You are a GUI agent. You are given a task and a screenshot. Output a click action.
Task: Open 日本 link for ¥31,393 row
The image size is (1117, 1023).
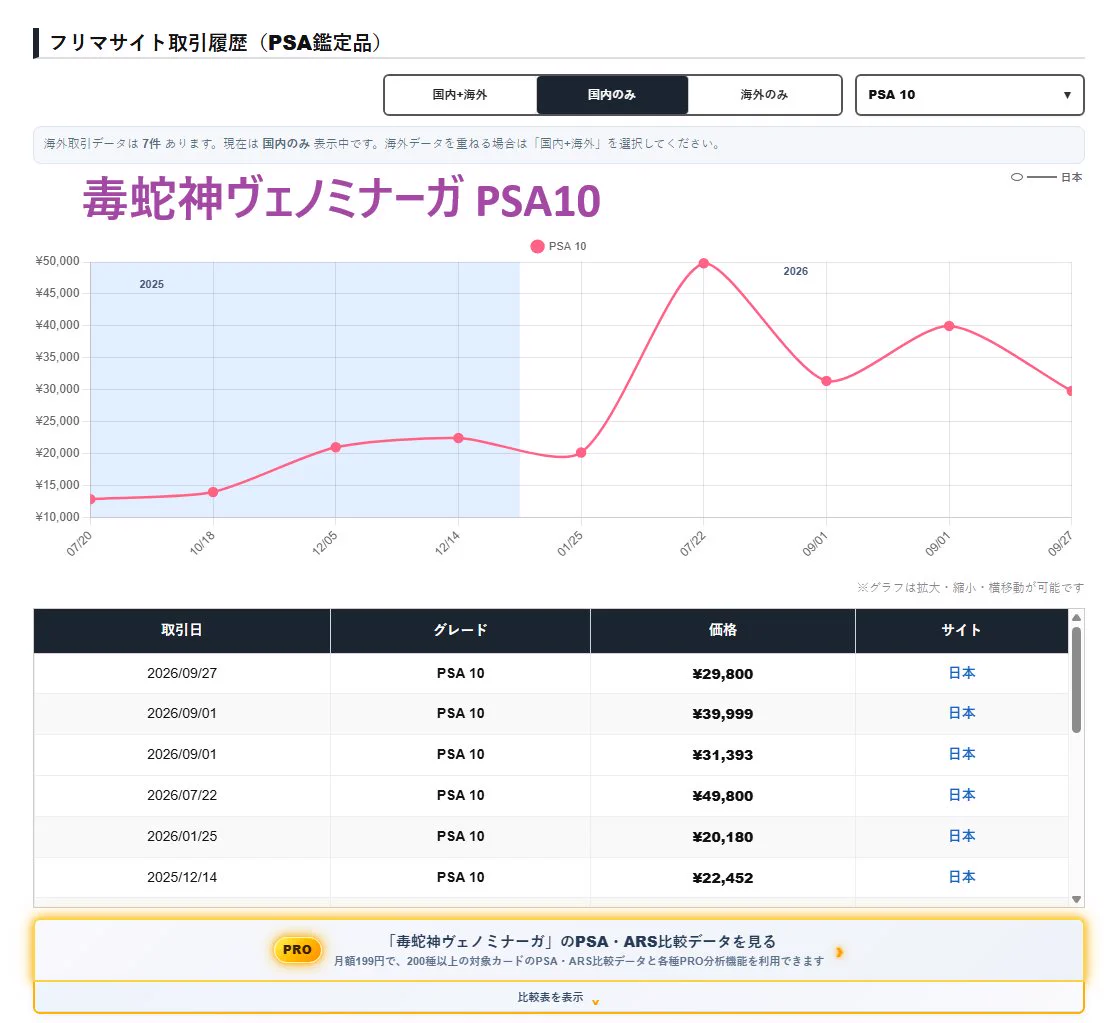[x=961, y=754]
